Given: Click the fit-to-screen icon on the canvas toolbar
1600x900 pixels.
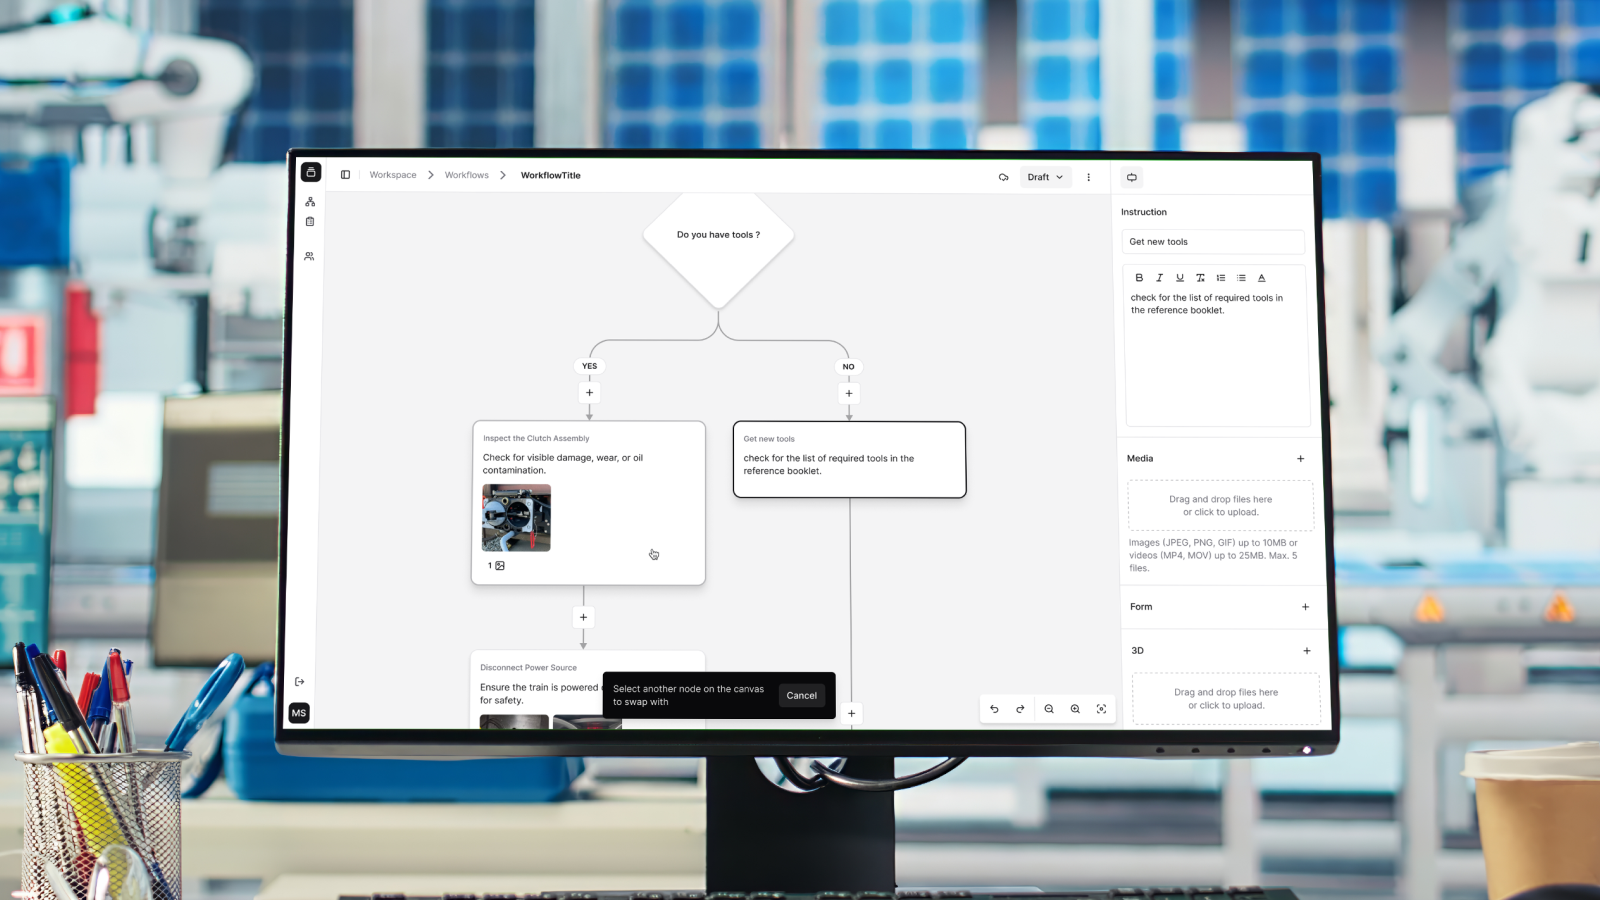Looking at the screenshot, I should click(x=1101, y=709).
